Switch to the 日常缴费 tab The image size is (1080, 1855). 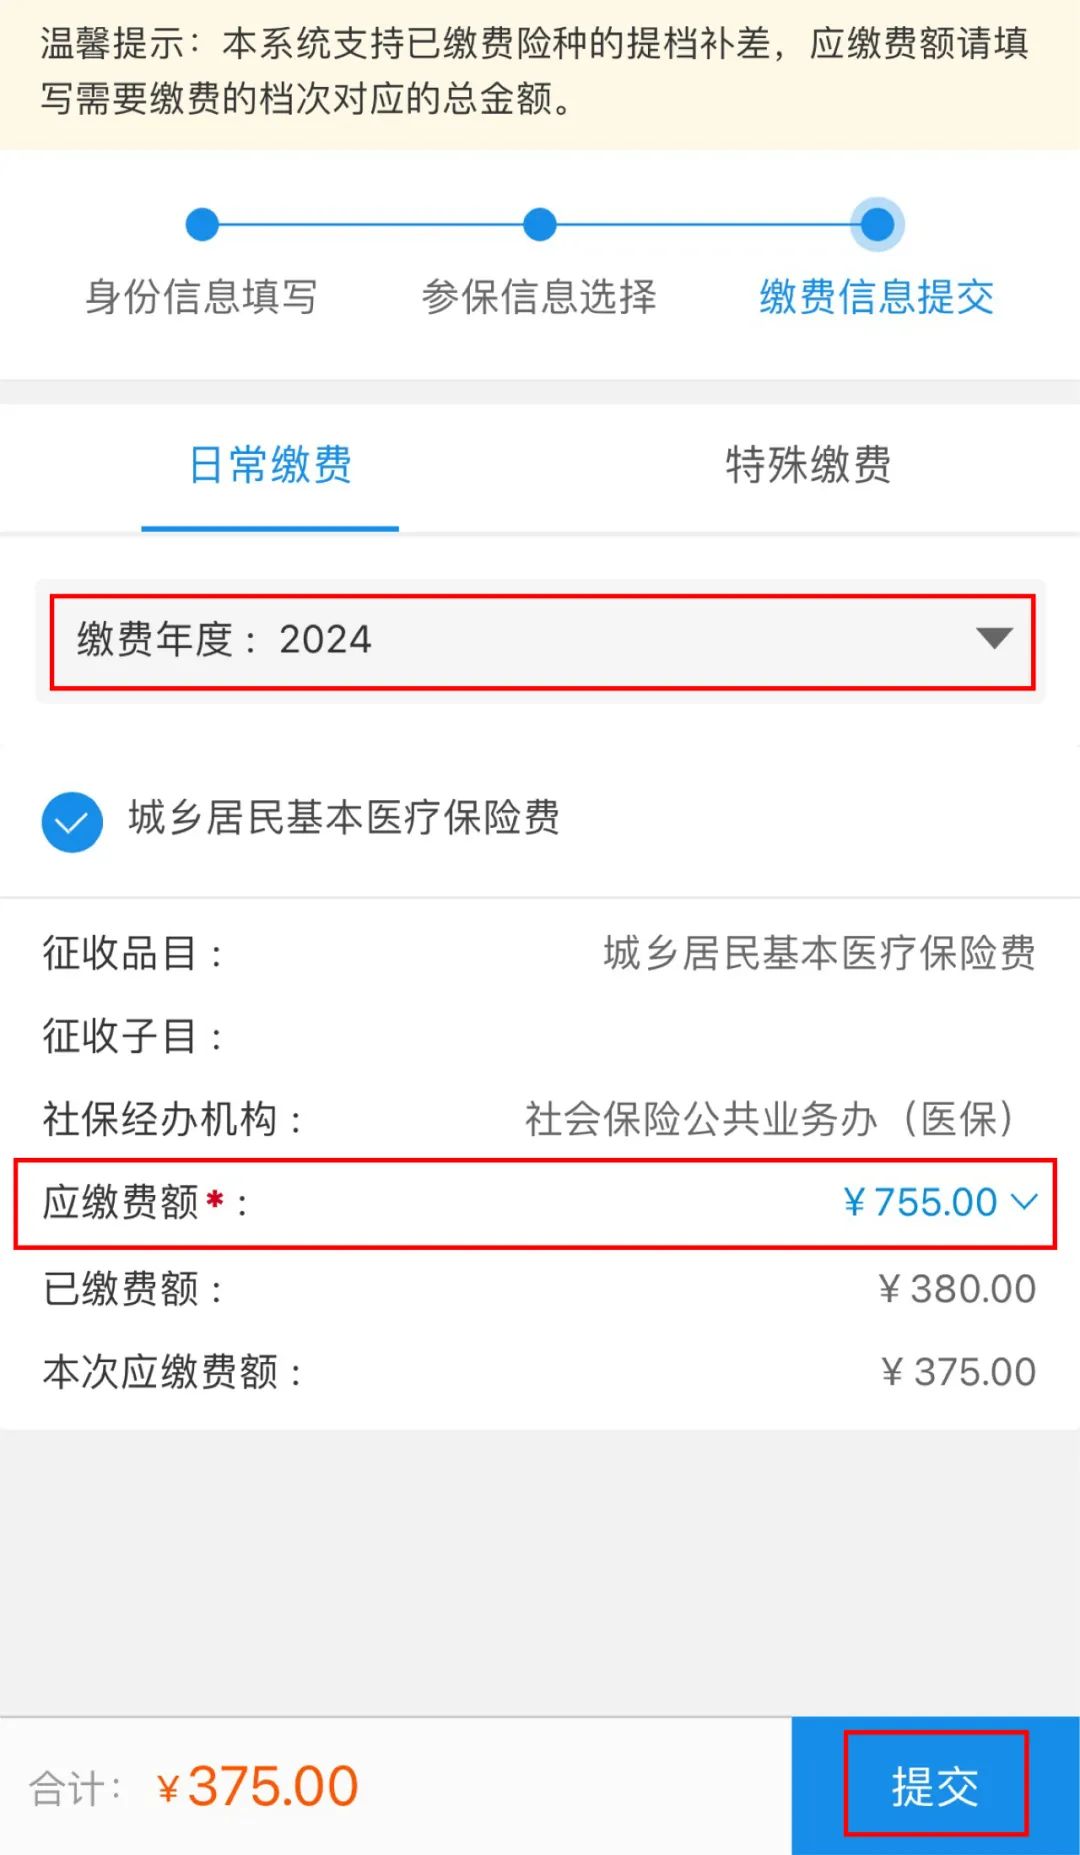point(270,465)
